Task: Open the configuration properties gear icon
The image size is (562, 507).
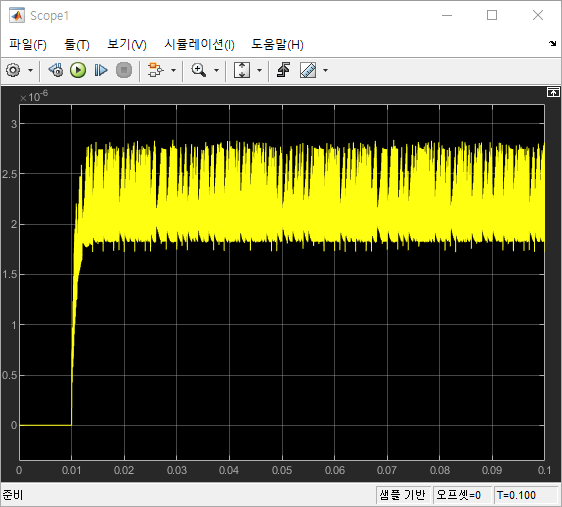Action: pyautogui.click(x=13, y=70)
